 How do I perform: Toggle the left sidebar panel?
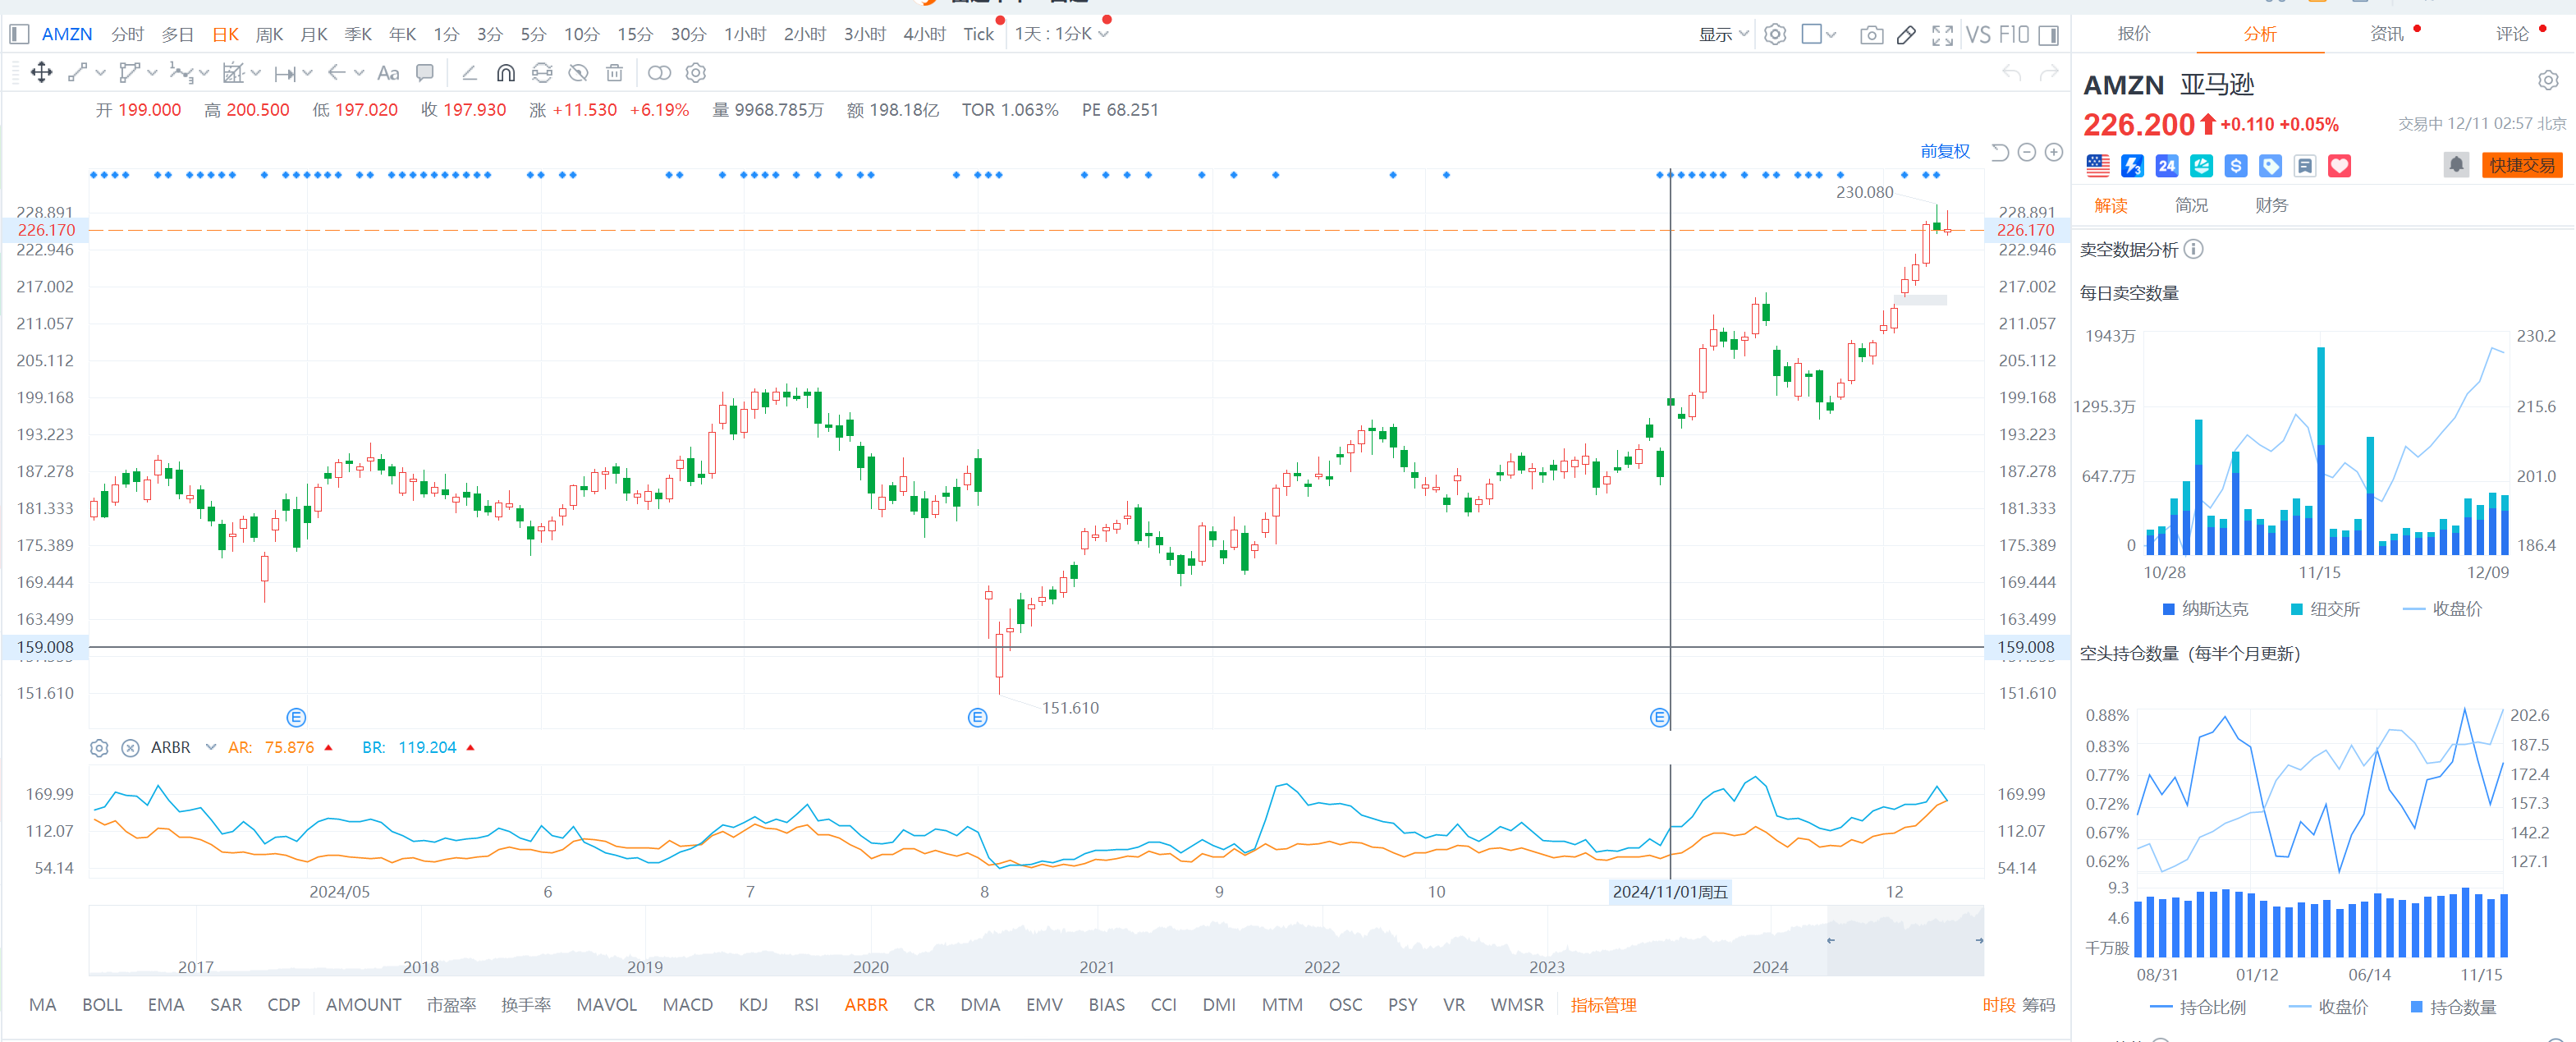(x=19, y=34)
